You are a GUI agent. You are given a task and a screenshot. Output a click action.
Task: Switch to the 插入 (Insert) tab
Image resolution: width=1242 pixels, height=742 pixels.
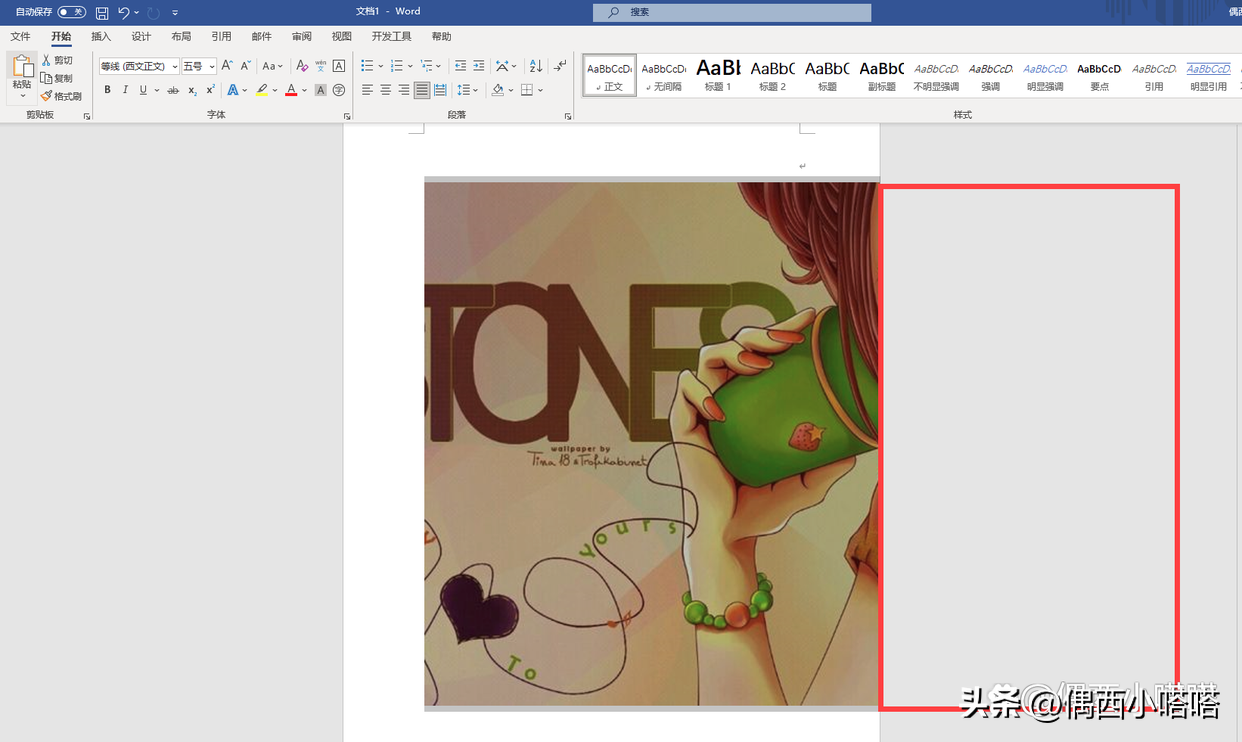101,36
